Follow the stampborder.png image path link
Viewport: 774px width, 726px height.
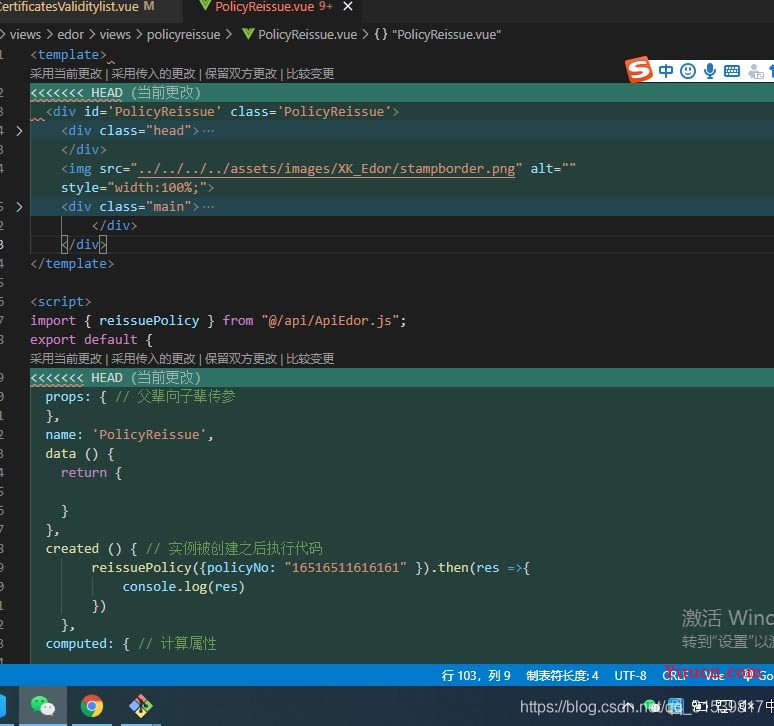click(x=326, y=169)
